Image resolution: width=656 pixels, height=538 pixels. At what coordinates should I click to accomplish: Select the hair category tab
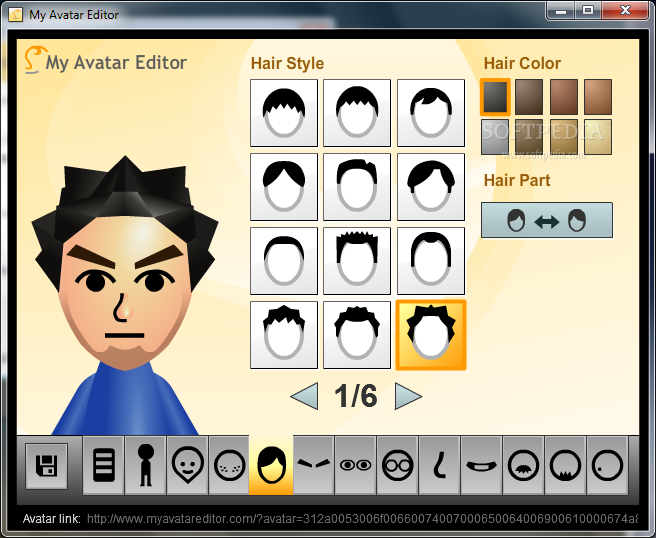[x=271, y=465]
